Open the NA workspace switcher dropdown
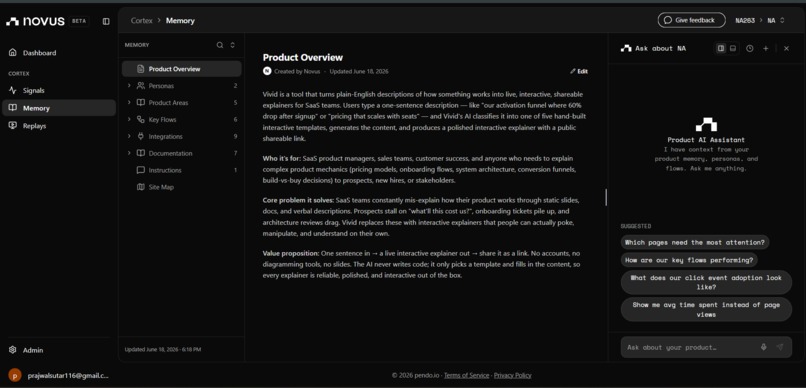806x388 pixels. coord(776,21)
